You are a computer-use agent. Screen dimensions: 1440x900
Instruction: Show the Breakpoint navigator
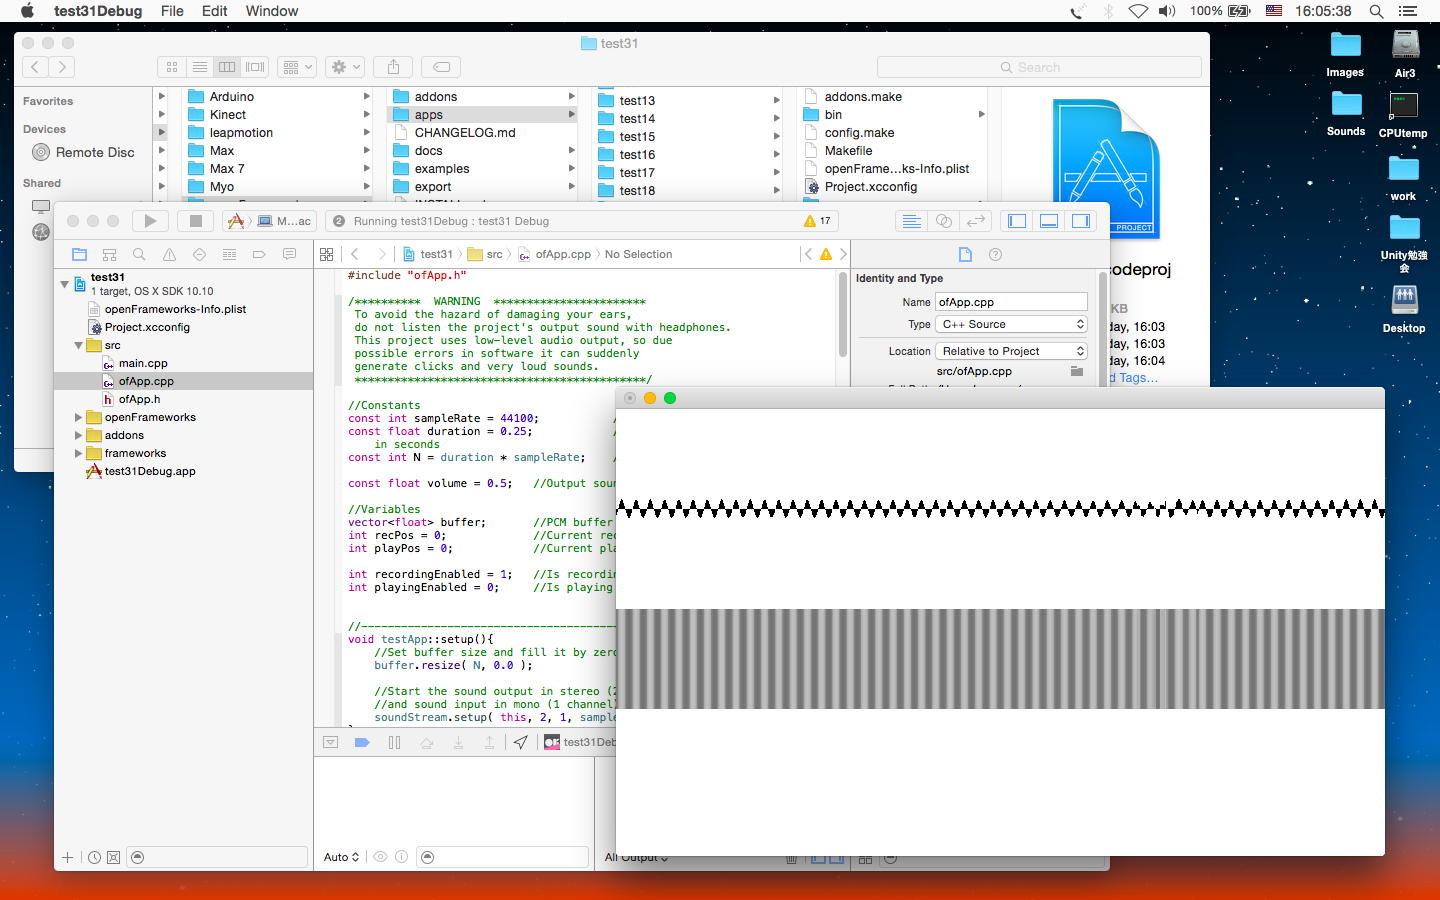click(259, 254)
